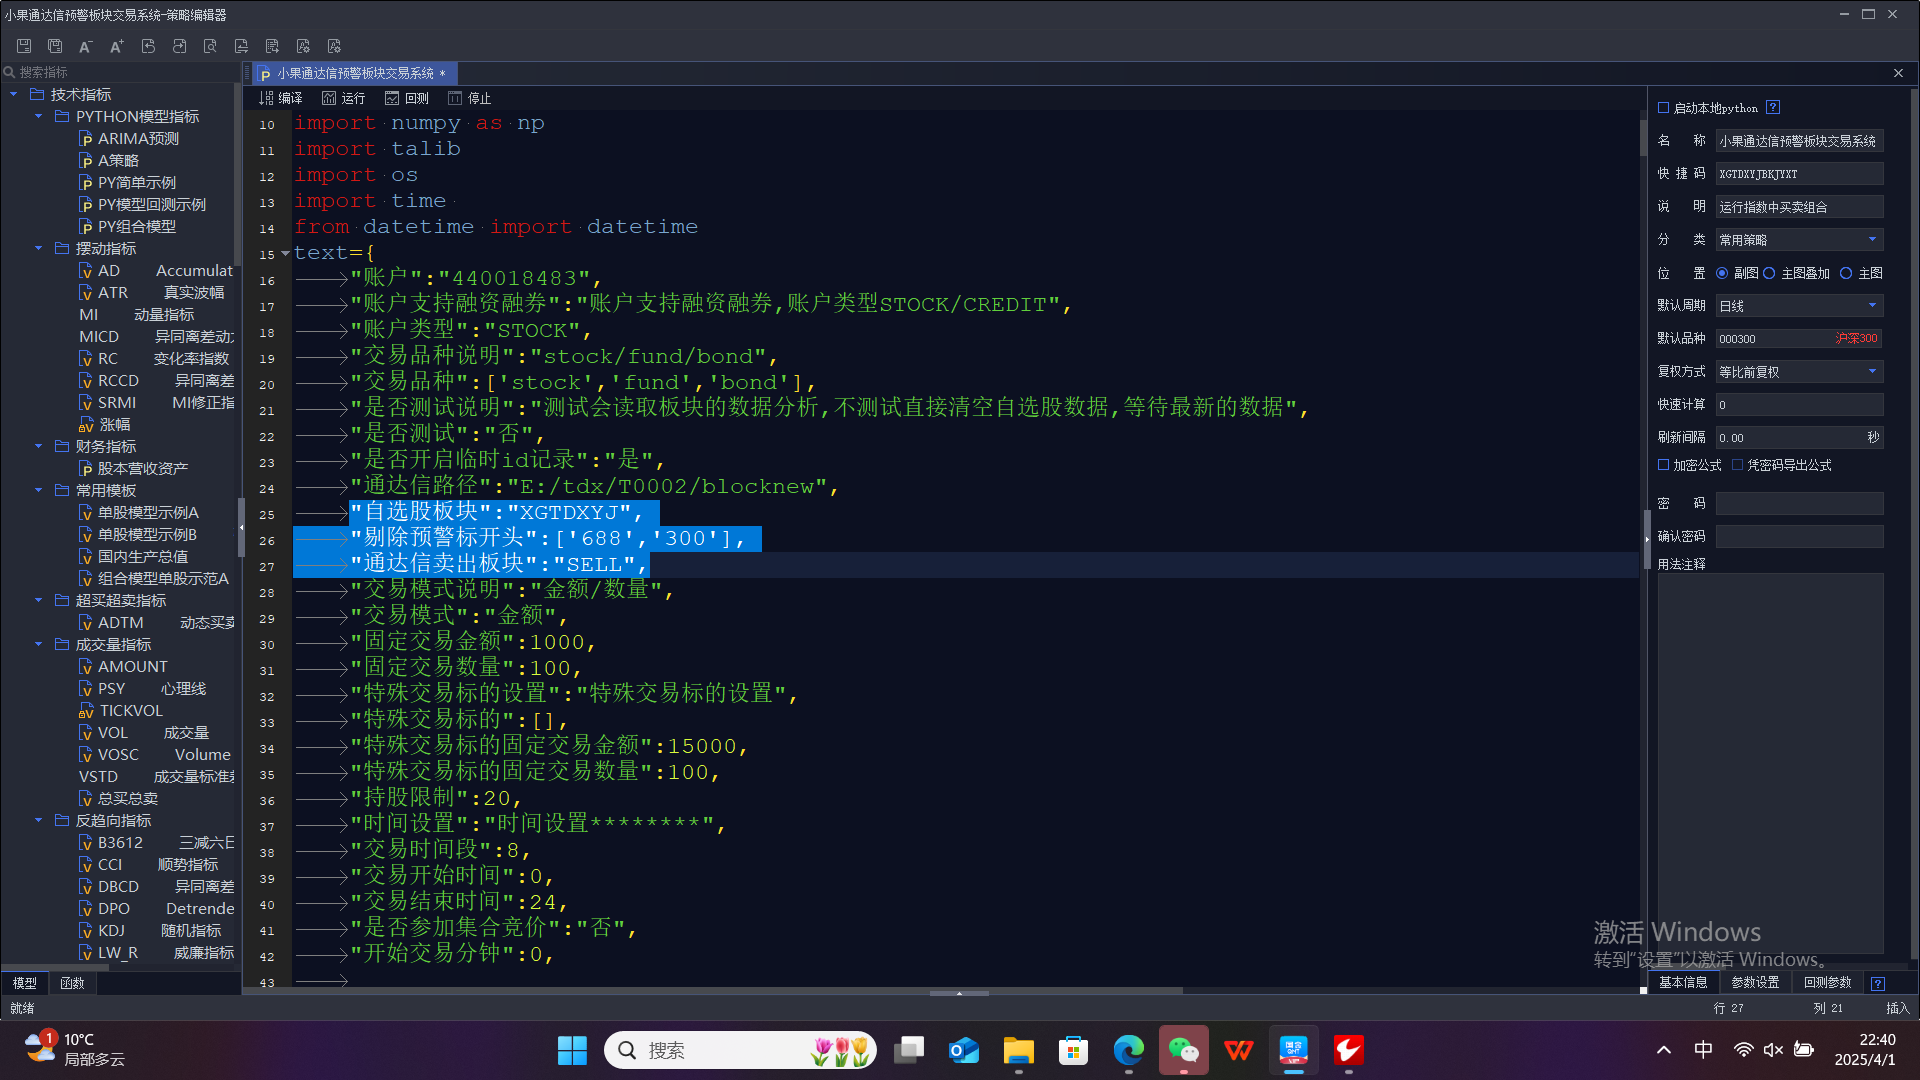Collapse the PYTHON模型指标 tree folder
Screen dimensions: 1920x1080
click(38, 117)
